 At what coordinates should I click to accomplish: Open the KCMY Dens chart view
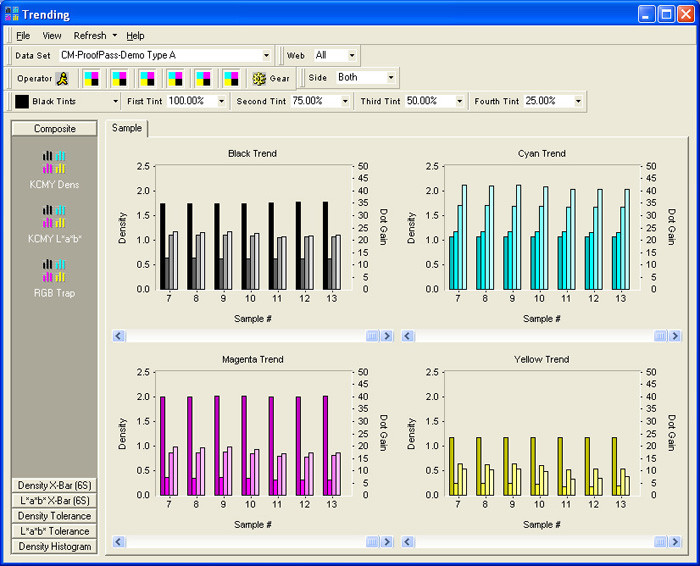point(54,163)
